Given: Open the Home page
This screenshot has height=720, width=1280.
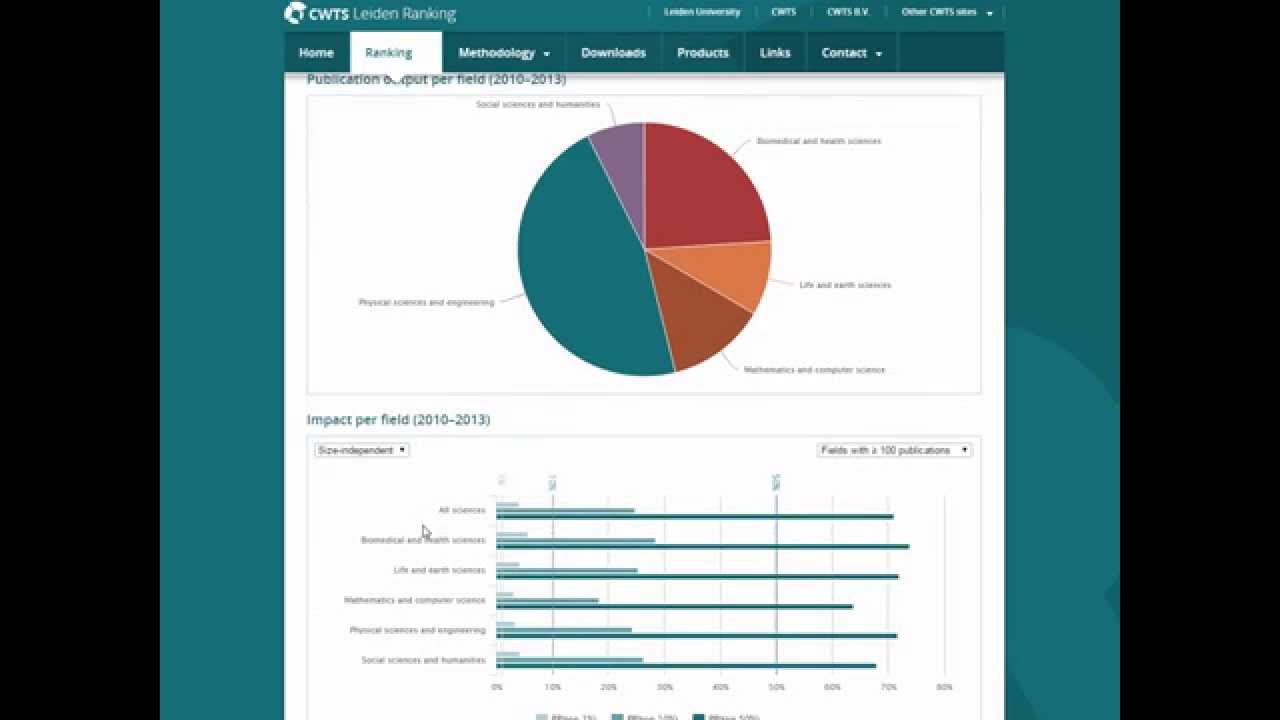Looking at the screenshot, I should 316,53.
